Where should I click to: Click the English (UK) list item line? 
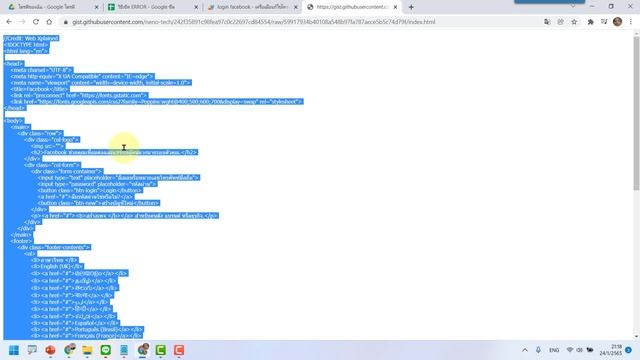coord(57,267)
